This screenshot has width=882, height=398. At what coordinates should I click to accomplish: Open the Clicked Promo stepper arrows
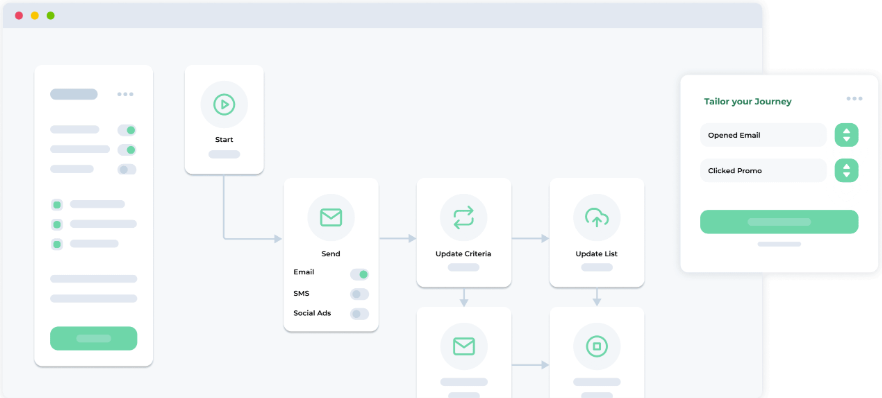[x=847, y=170]
